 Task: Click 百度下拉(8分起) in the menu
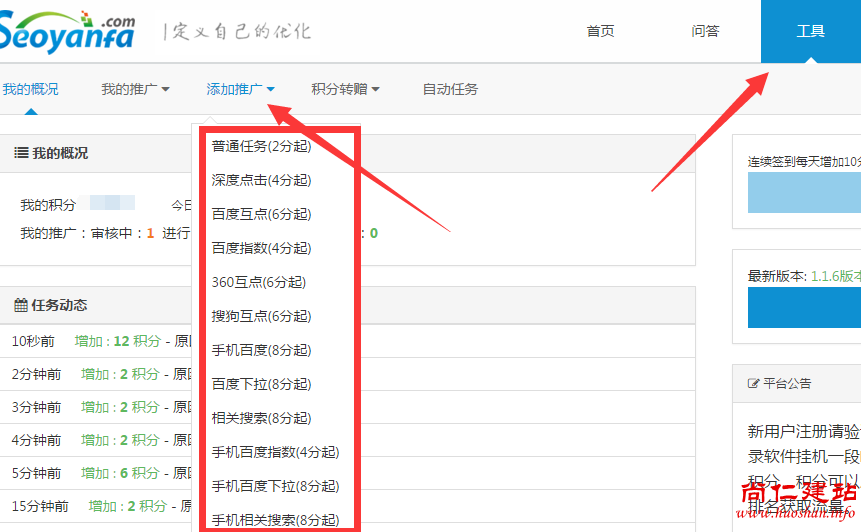pyautogui.click(x=261, y=385)
